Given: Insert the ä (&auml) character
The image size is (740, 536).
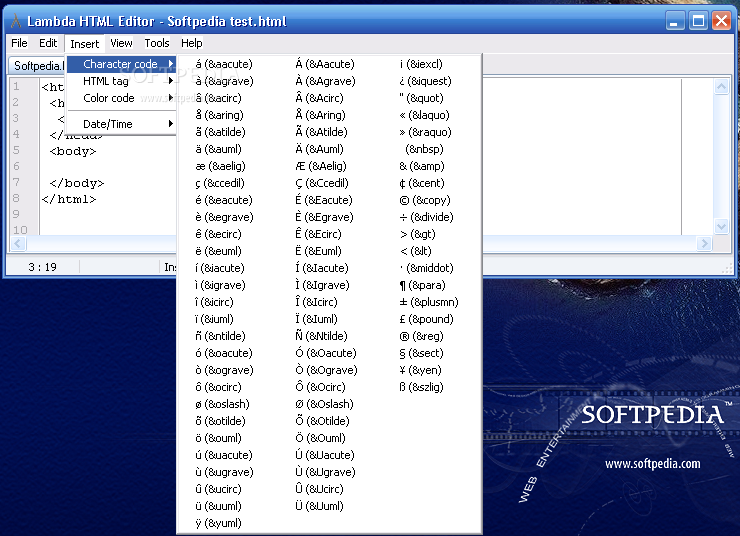Looking at the screenshot, I should [x=218, y=149].
